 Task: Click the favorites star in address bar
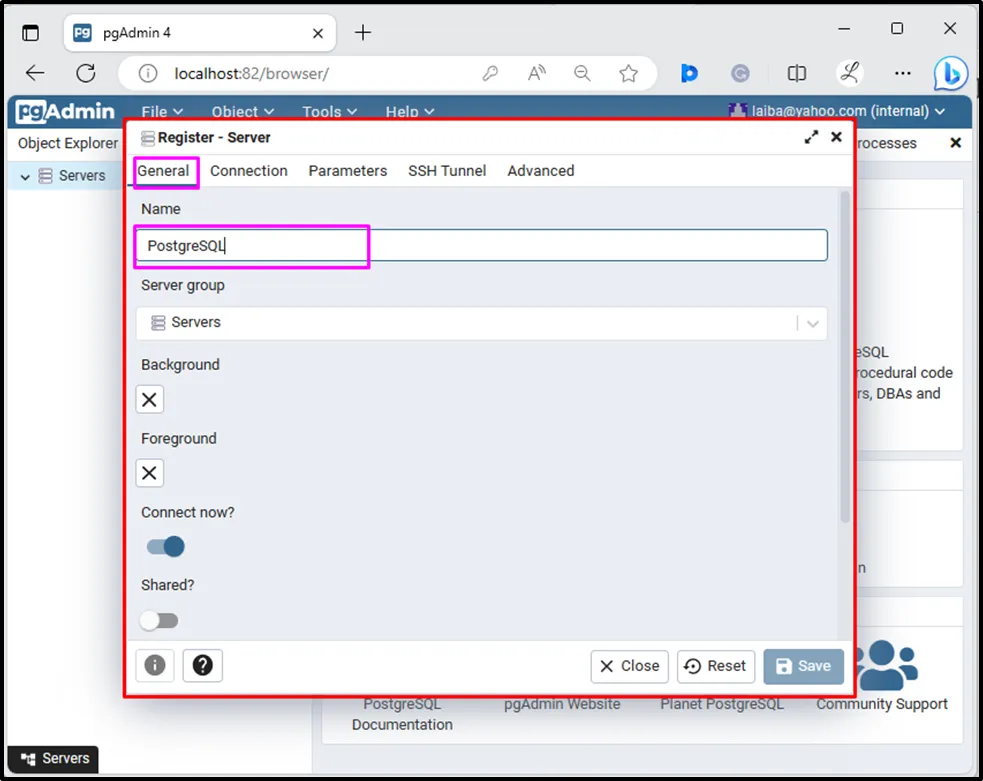point(628,73)
